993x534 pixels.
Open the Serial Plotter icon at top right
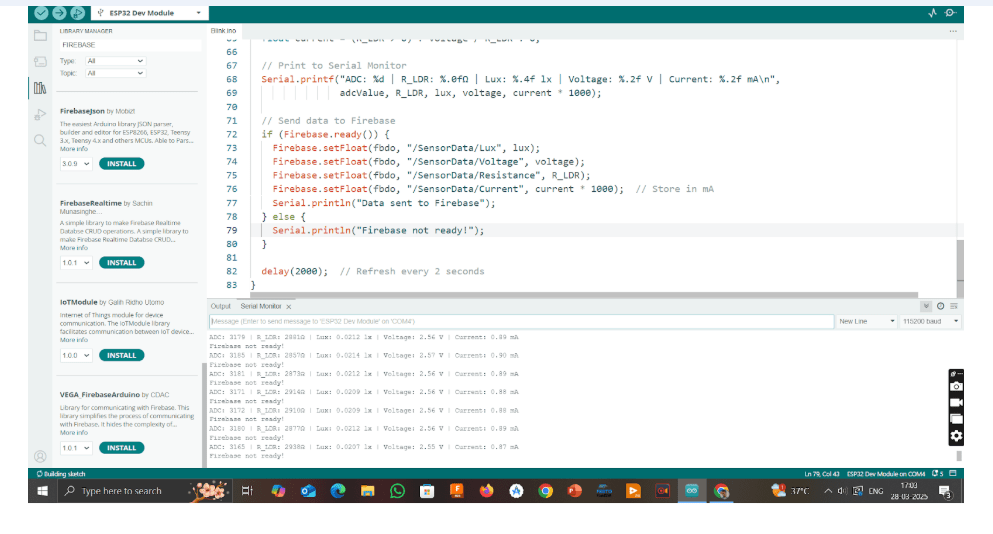click(933, 13)
